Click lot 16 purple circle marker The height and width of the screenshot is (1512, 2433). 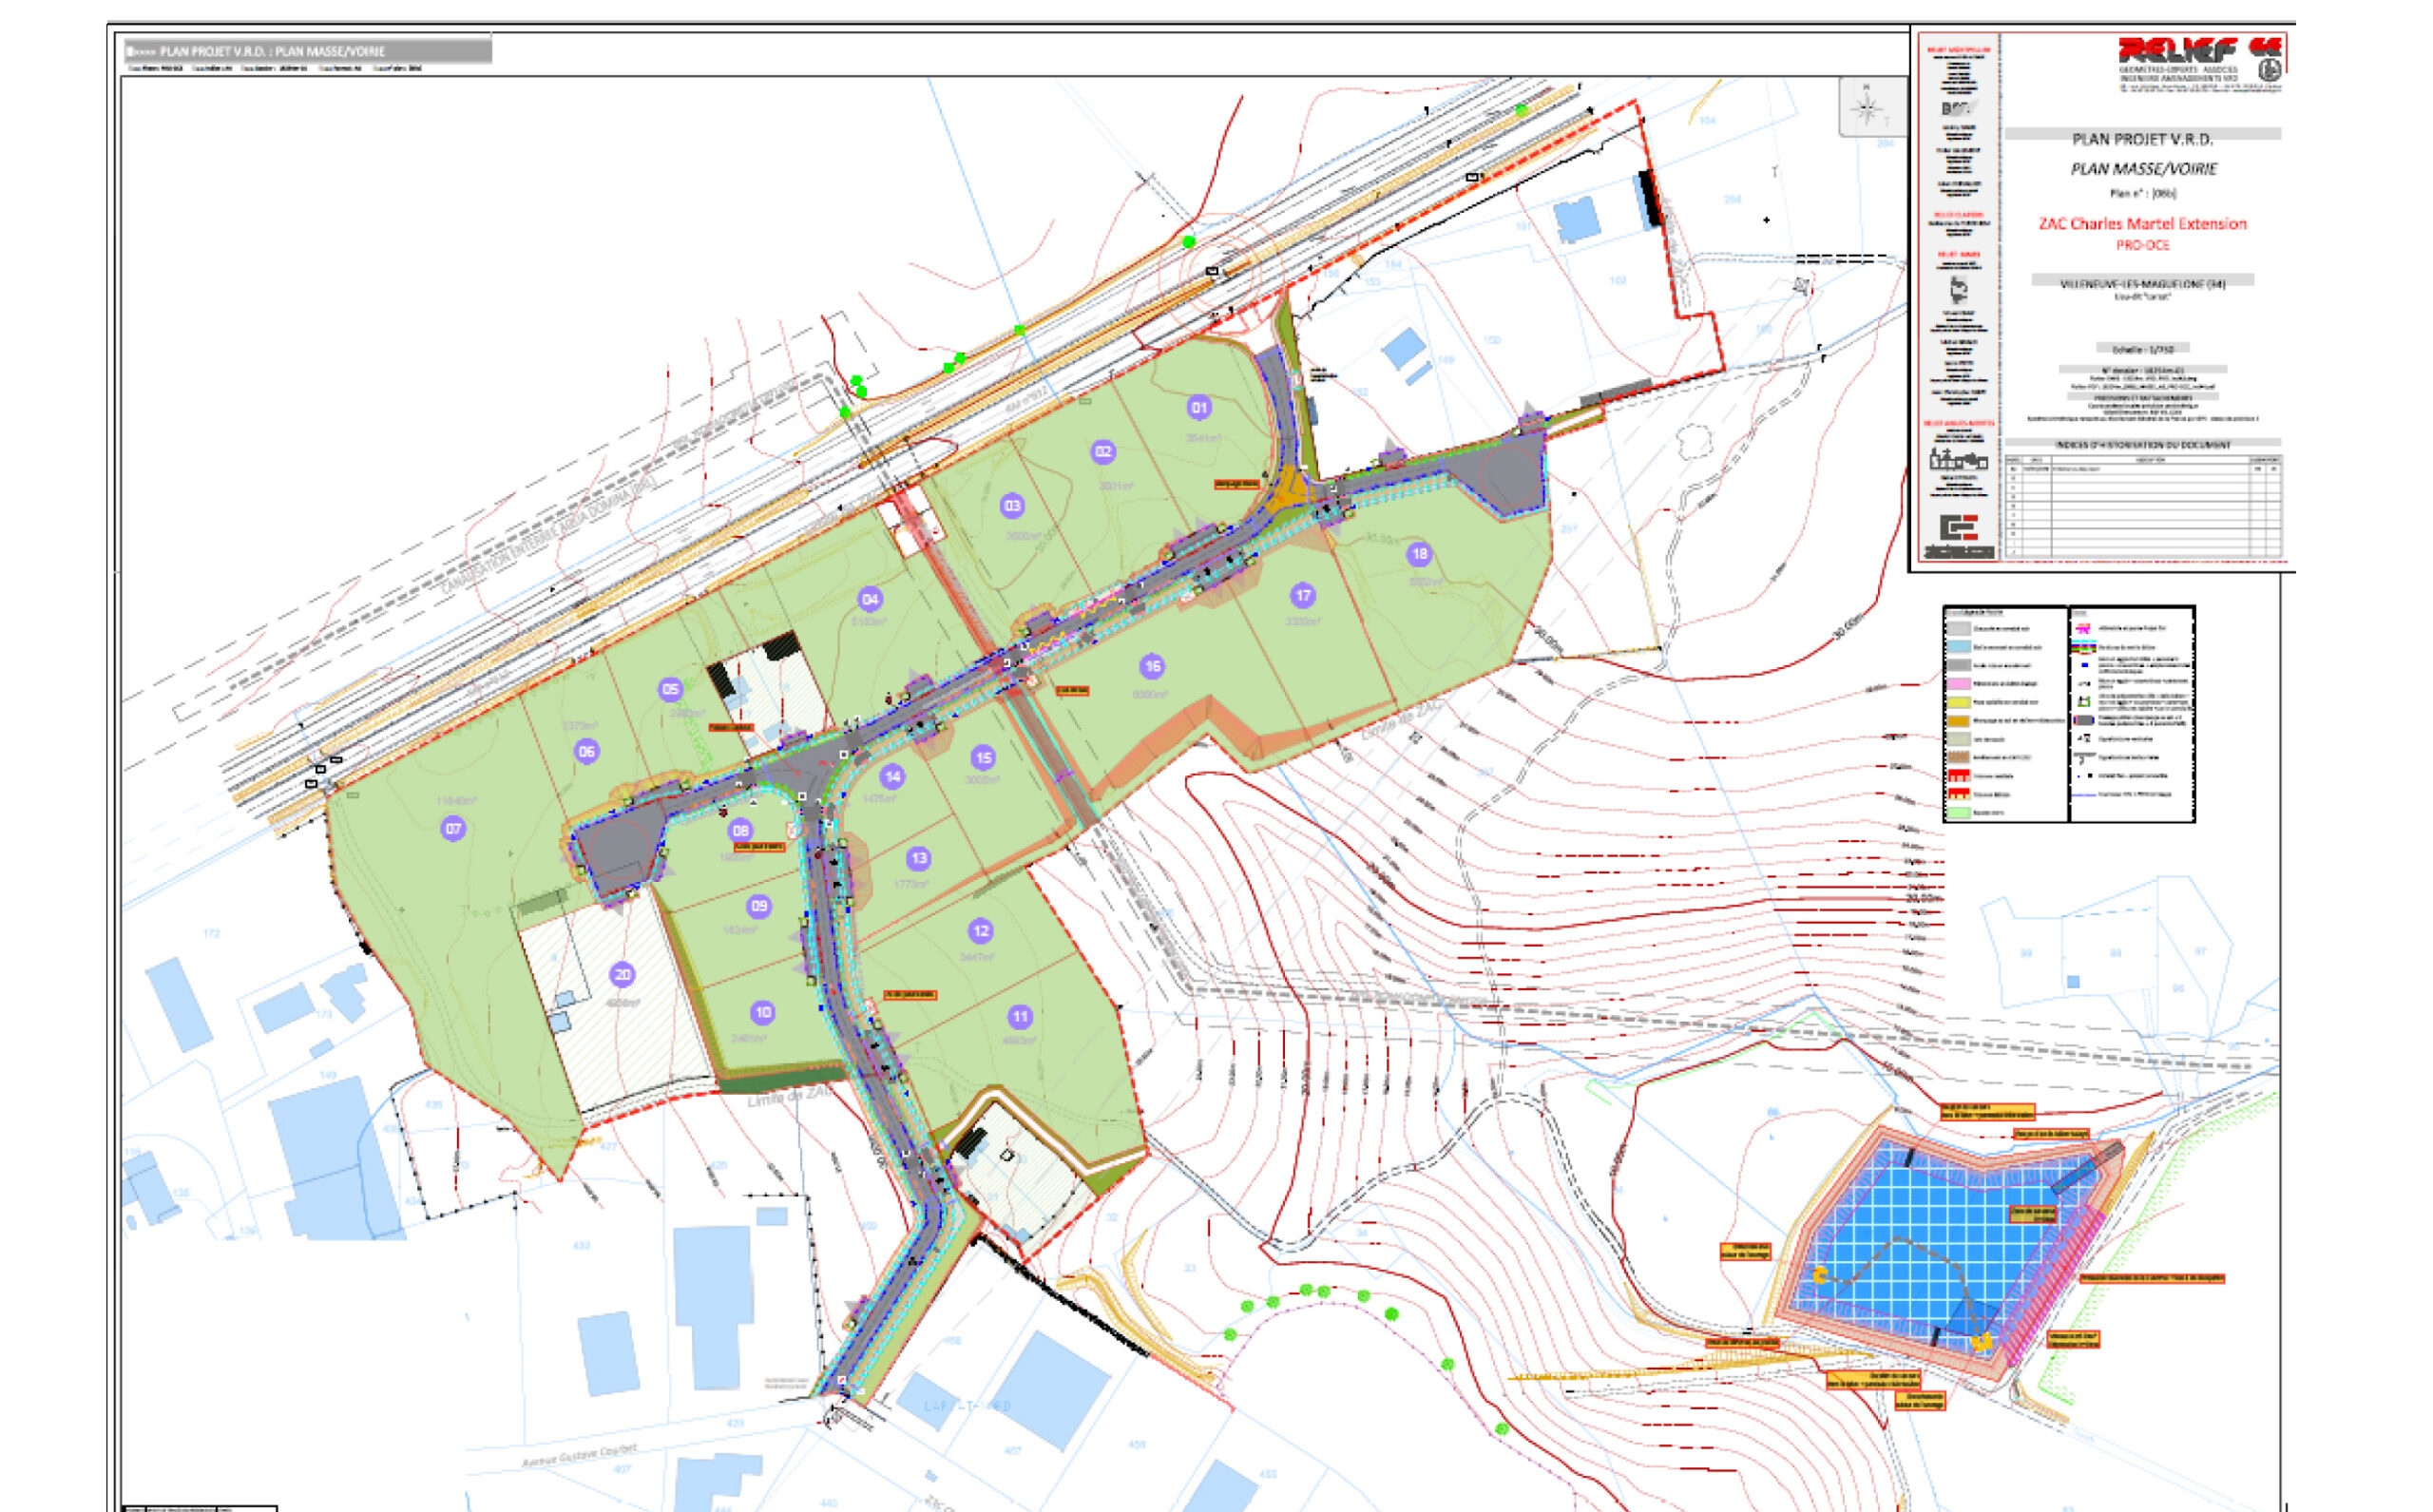1153,666
